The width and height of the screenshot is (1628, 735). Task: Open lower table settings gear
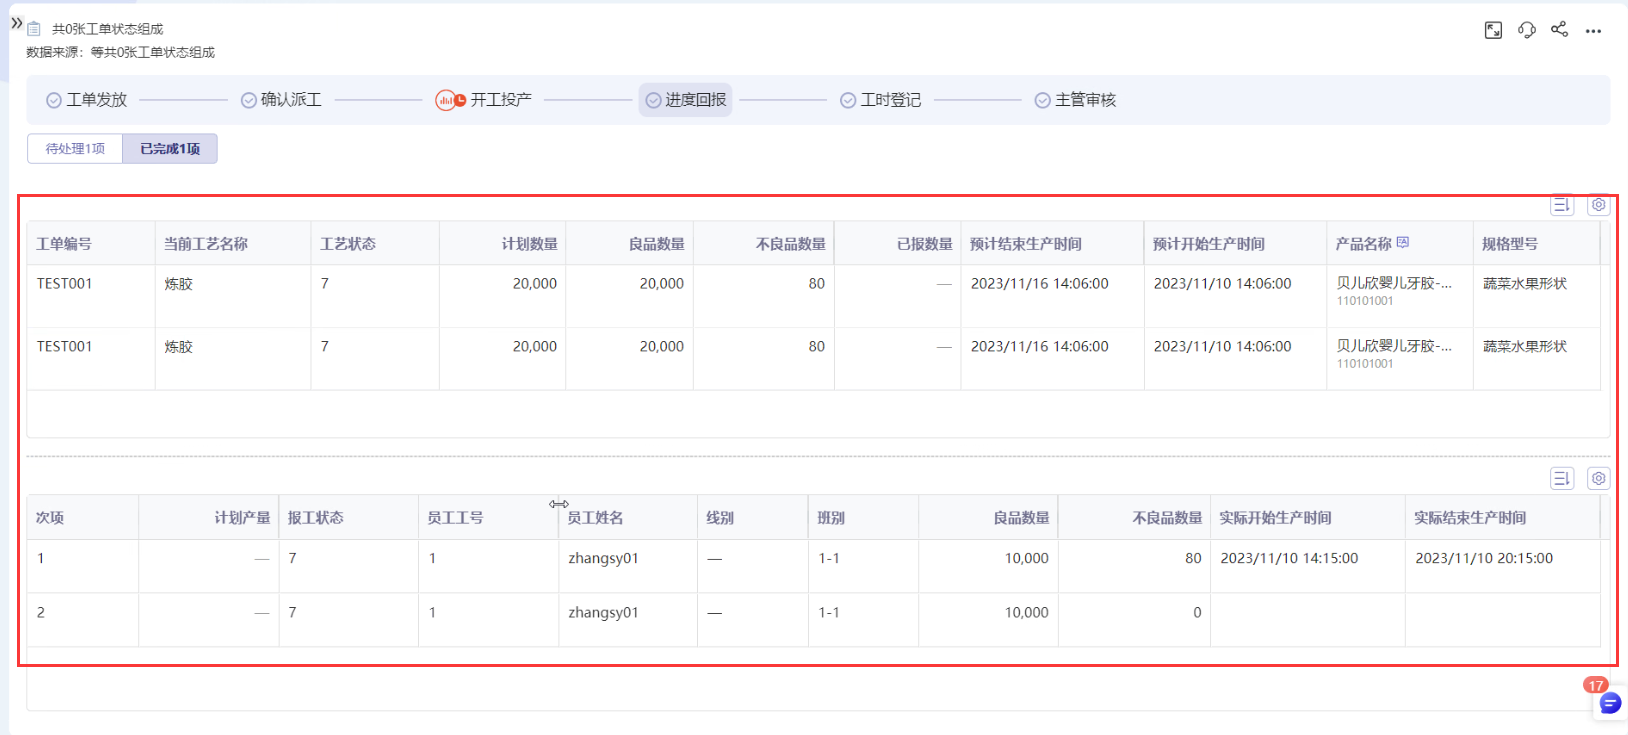point(1598,479)
